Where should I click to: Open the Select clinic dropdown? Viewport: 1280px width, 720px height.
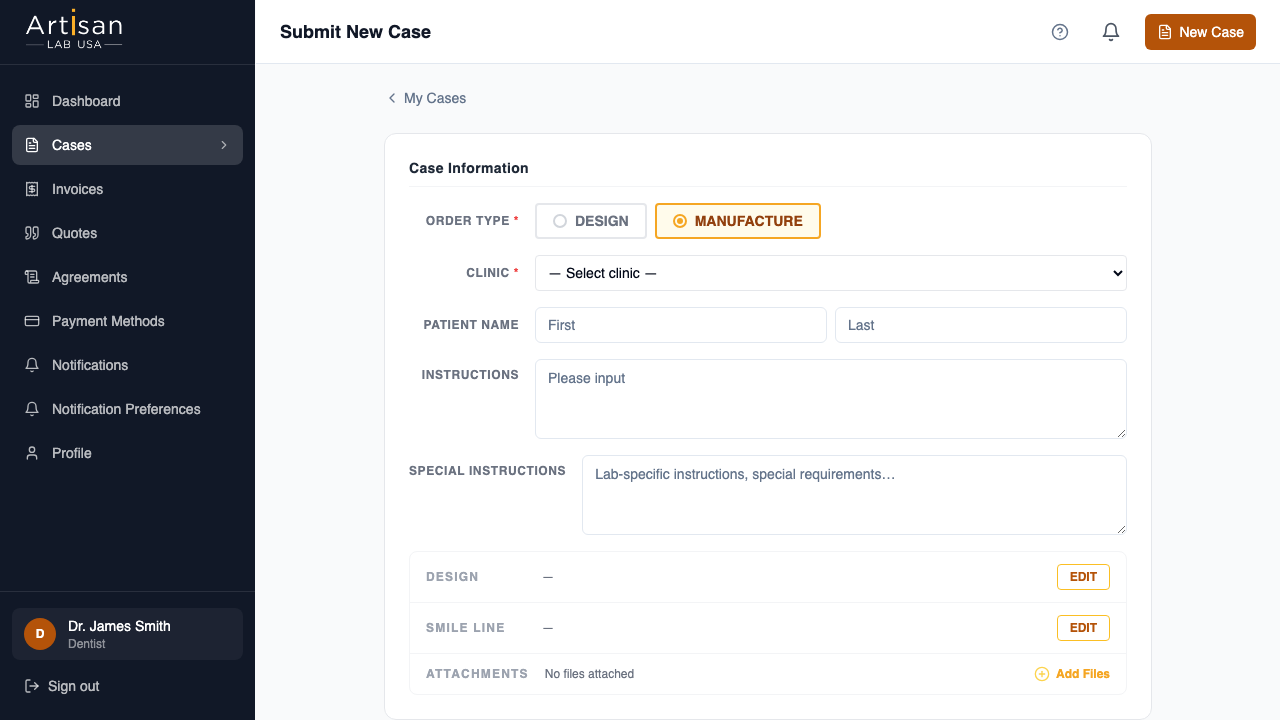coord(831,273)
